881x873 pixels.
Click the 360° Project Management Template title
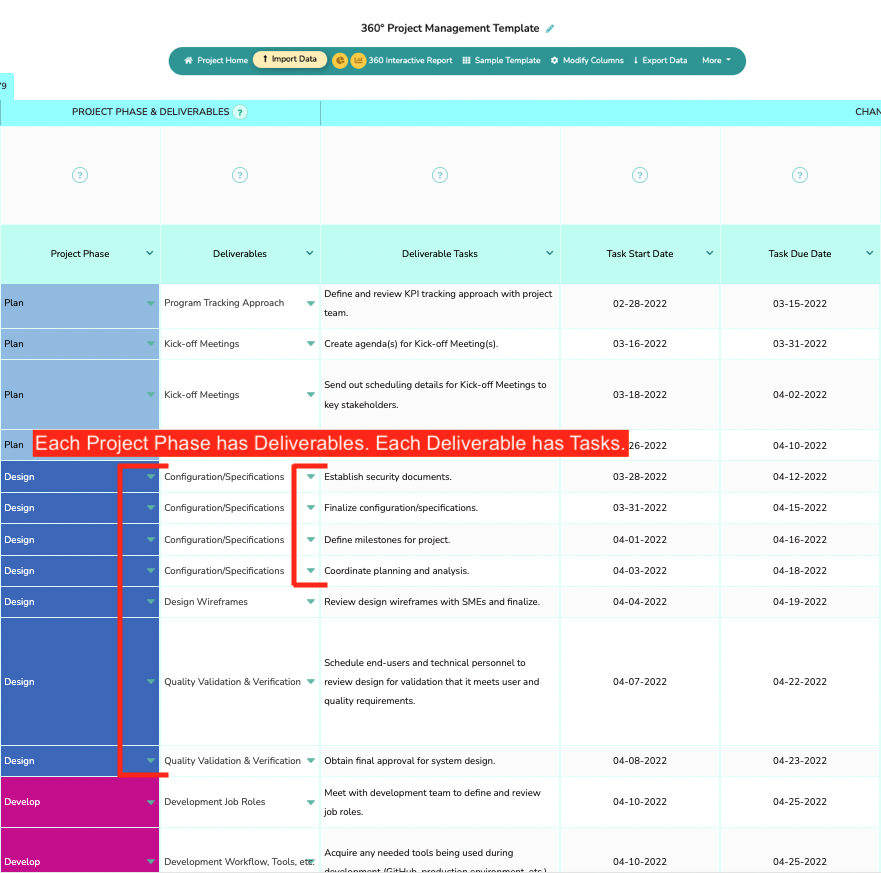pos(450,28)
